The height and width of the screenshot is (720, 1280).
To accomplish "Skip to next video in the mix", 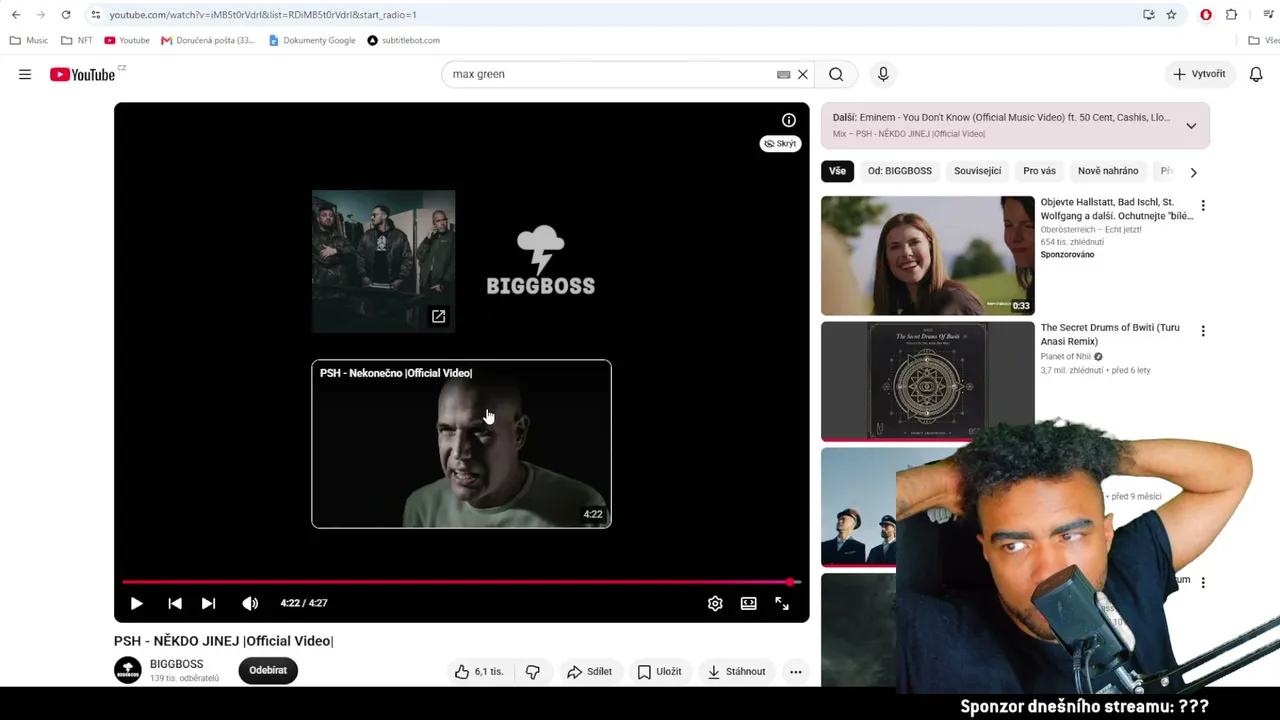I will [x=208, y=603].
